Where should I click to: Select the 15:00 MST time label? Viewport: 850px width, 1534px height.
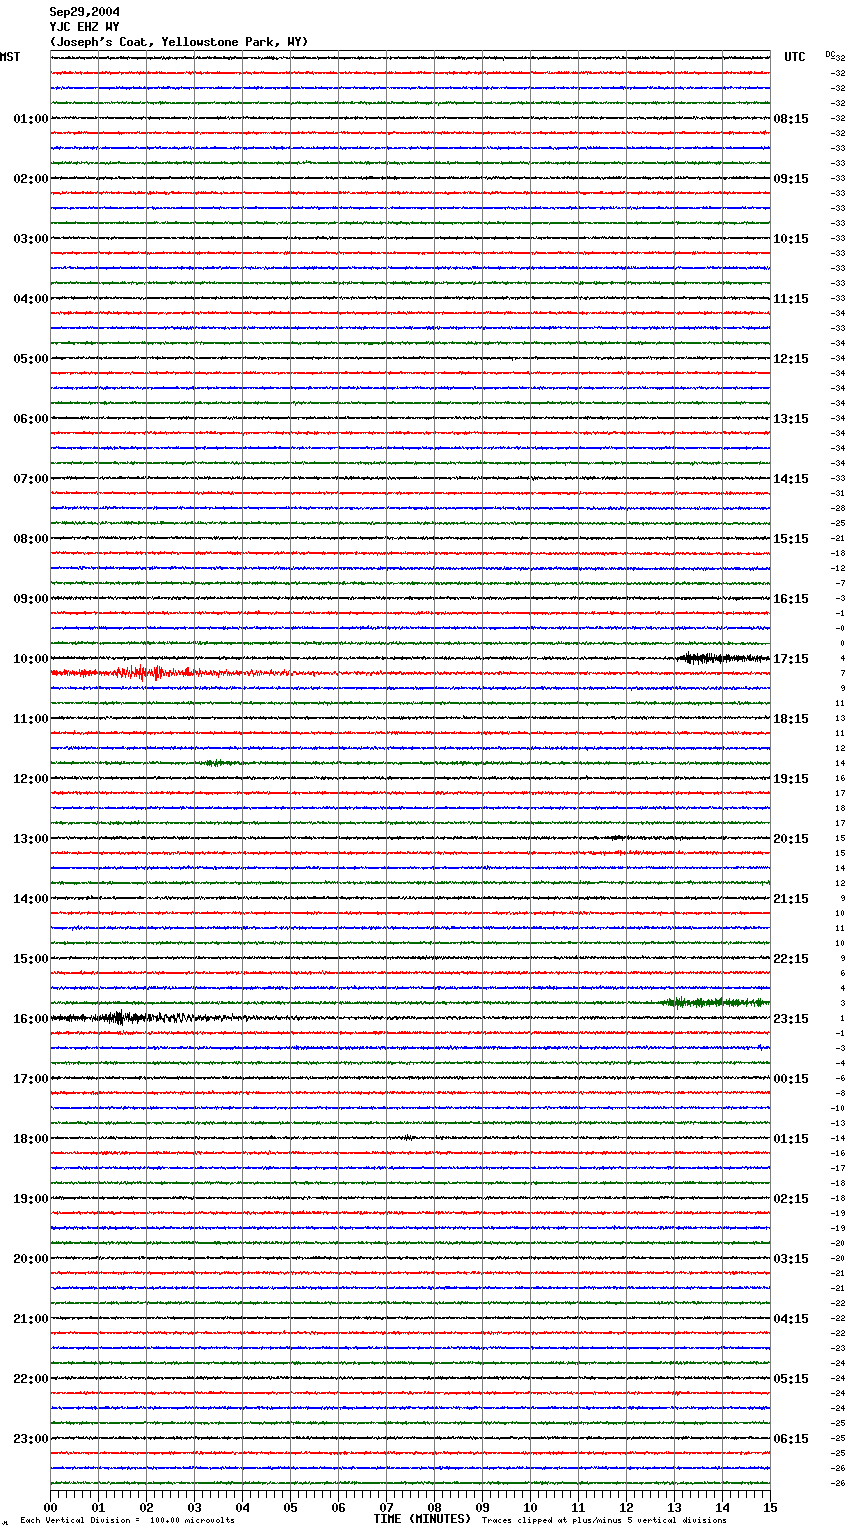click(x=31, y=959)
